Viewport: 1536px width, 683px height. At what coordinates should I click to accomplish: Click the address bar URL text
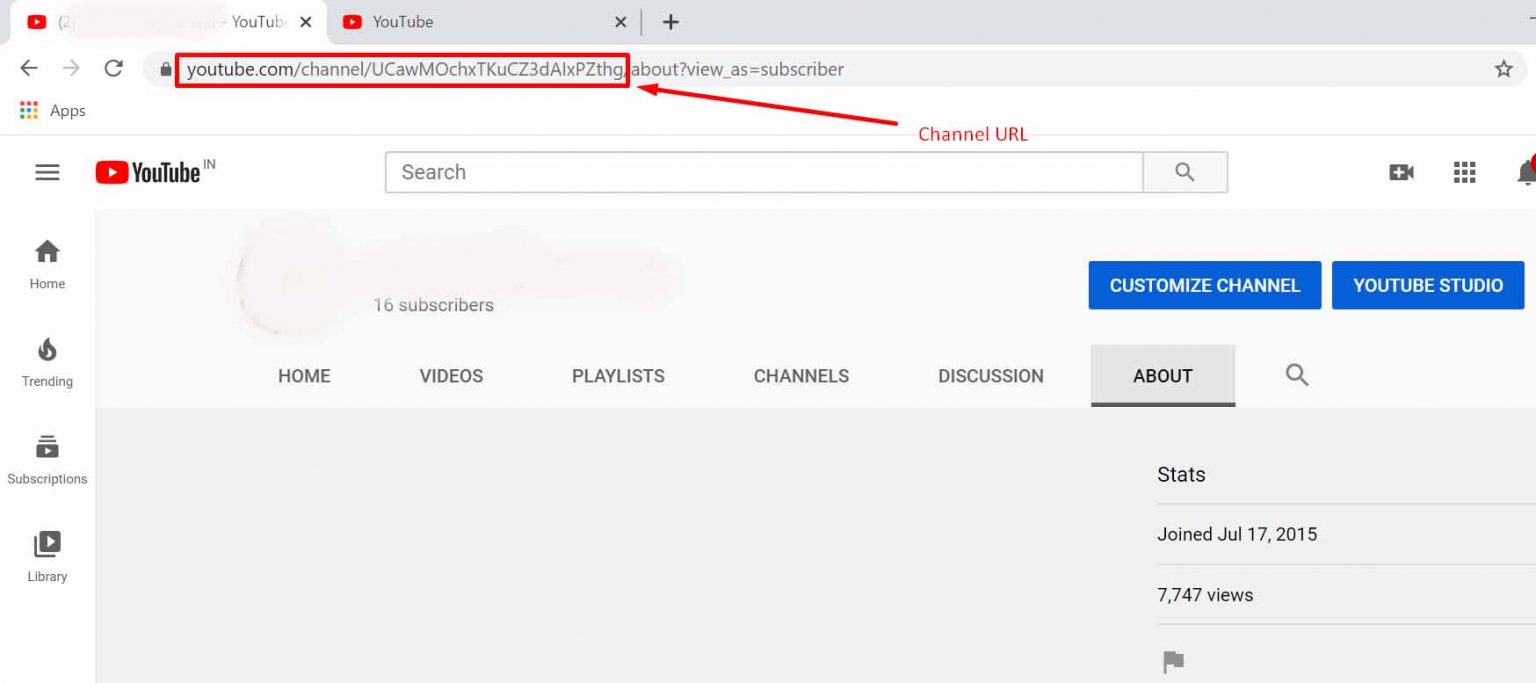(x=515, y=69)
